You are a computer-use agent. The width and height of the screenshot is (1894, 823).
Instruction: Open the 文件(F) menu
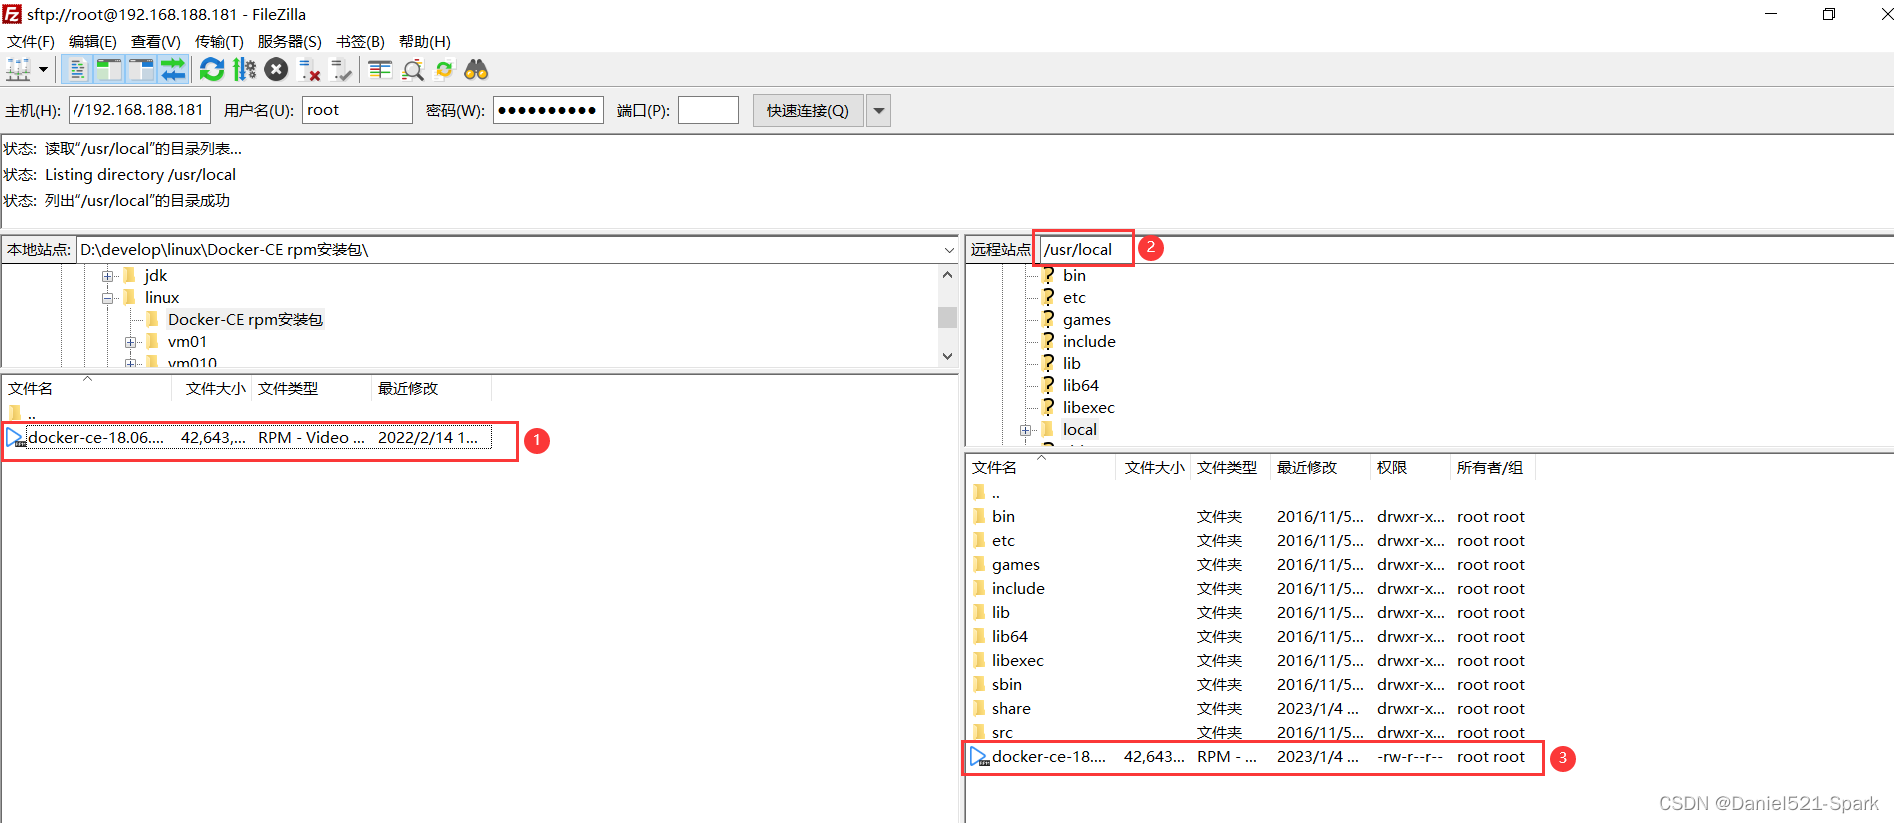(x=31, y=42)
